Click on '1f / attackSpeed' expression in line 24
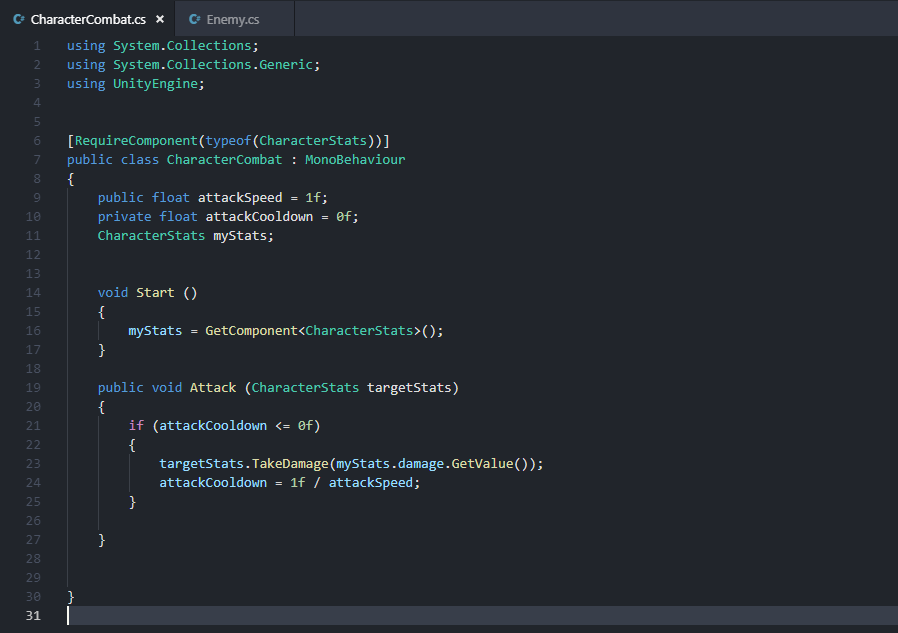The image size is (898, 633). (x=351, y=483)
